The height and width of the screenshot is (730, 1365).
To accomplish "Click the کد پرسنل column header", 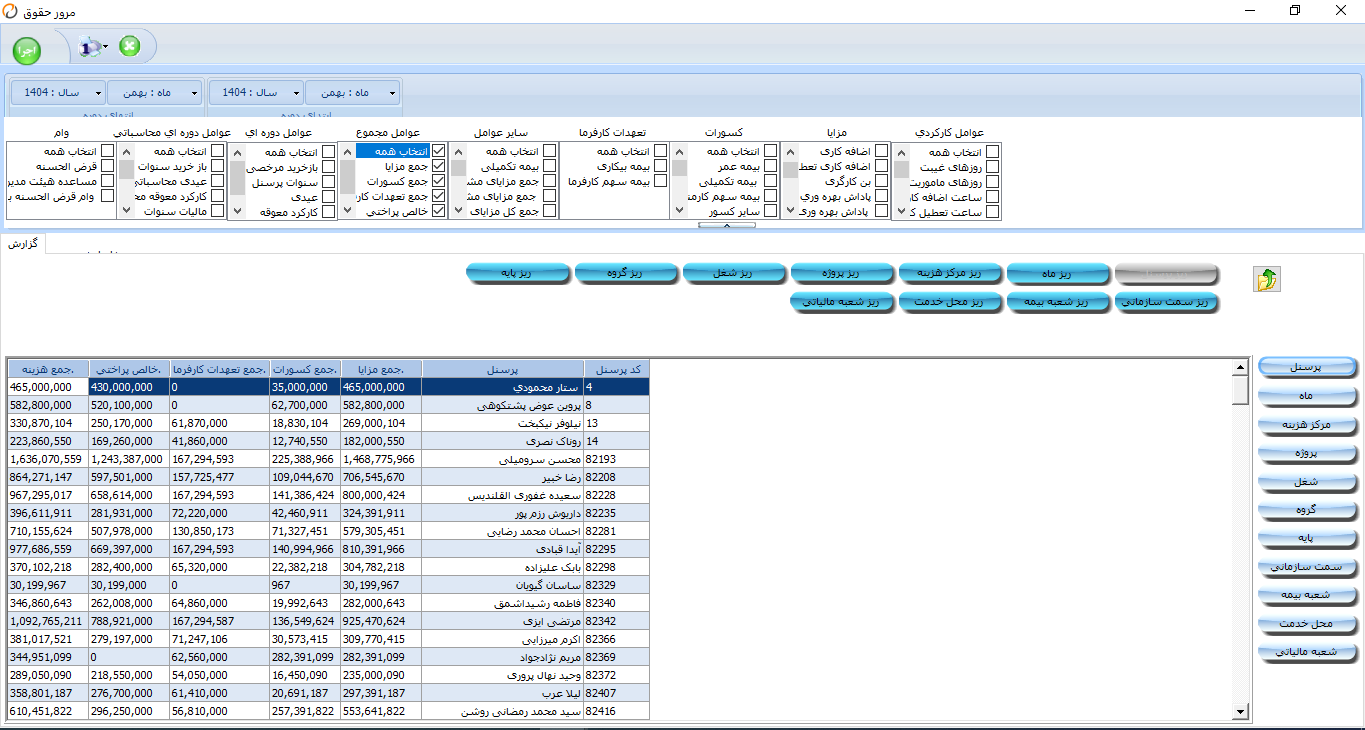I will (616, 368).
